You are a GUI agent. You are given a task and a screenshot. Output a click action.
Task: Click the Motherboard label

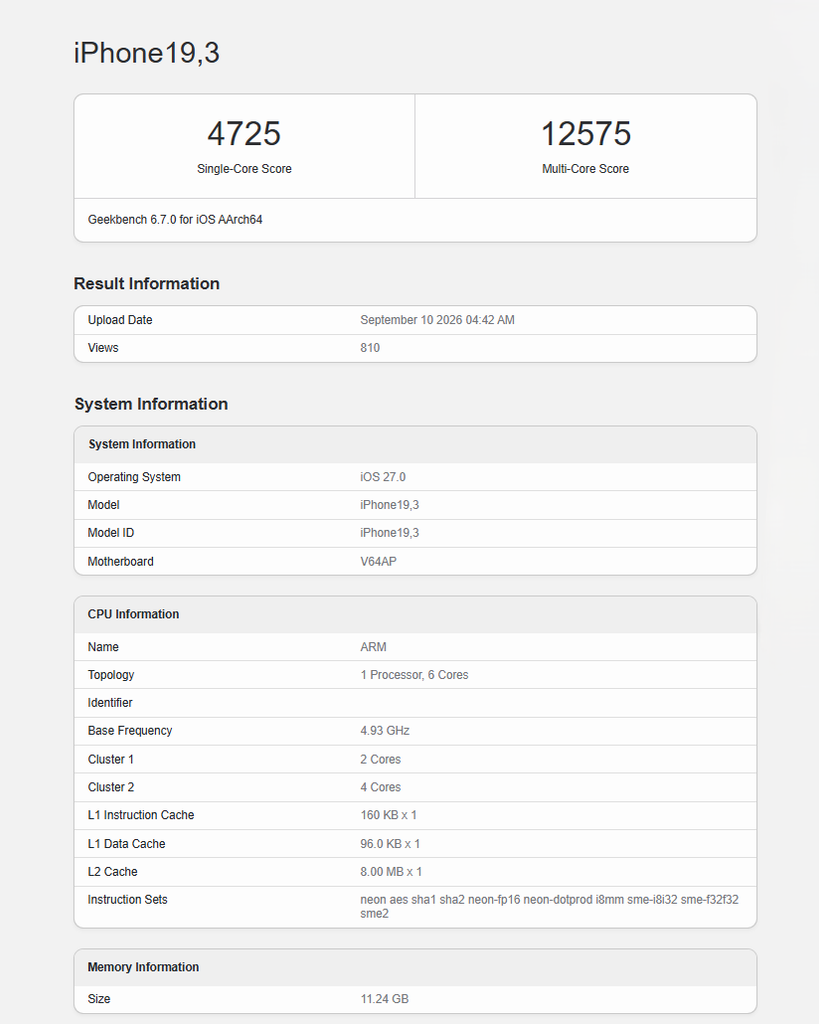120,562
